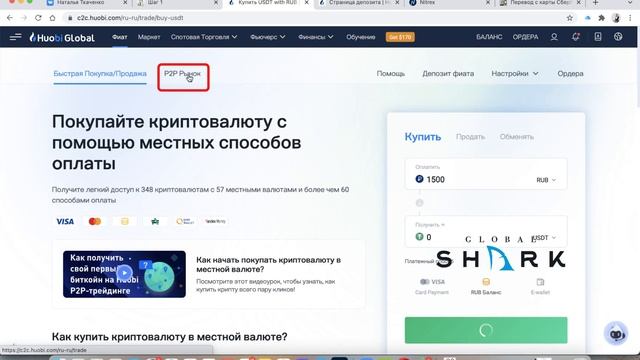The width and height of the screenshot is (640, 360).
Task: Click the Chrome profile avatar
Action: [x=616, y=18]
